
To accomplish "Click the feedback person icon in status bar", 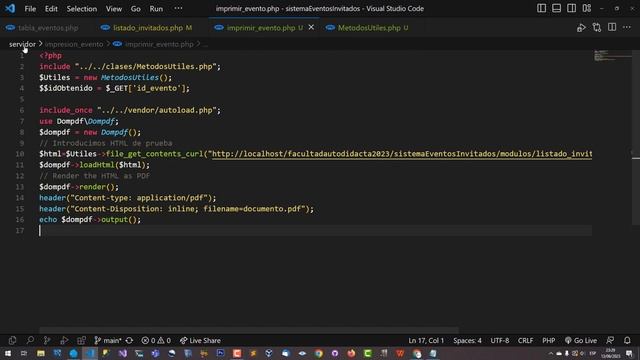I will (610, 340).
